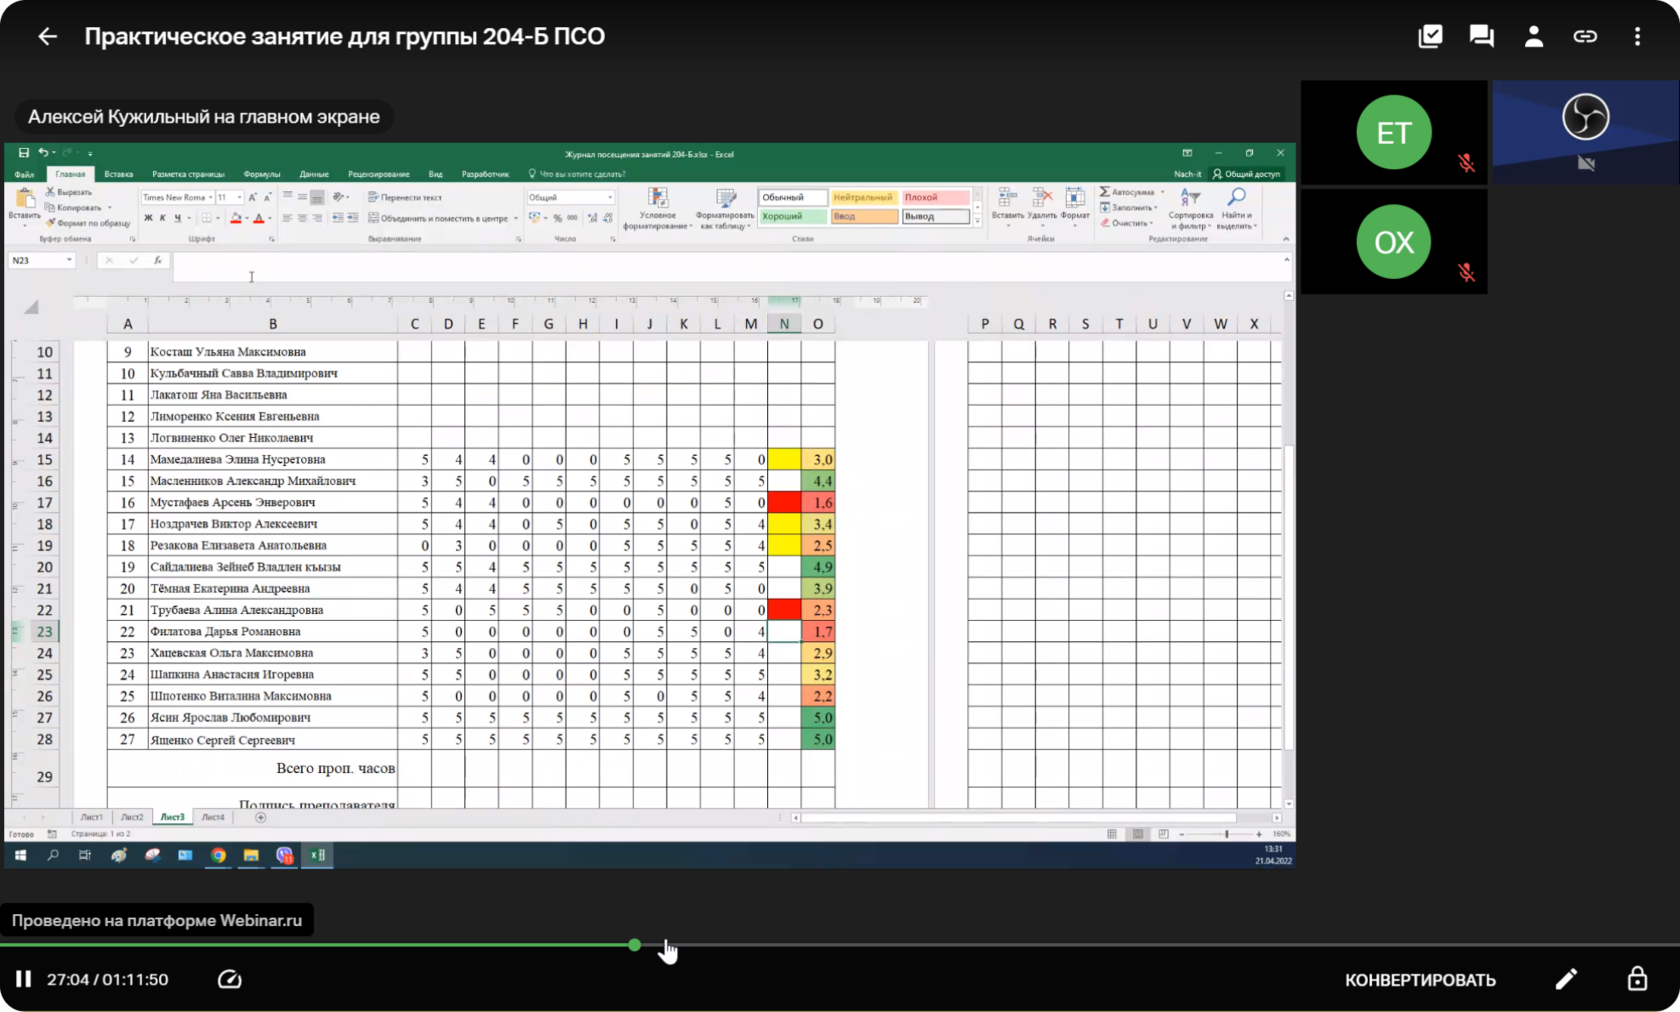The height and width of the screenshot is (1012, 1680).
Task: Click the Chrome icon in the Windows taskbar
Action: click(x=218, y=855)
